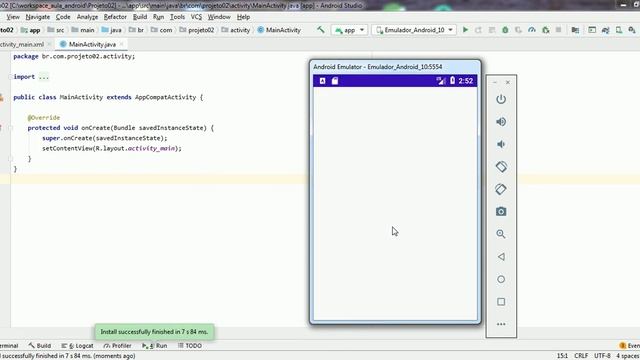Click the Sync Project with Gradle Files icon
Viewport: 640px width, 360px height.
tap(605, 30)
